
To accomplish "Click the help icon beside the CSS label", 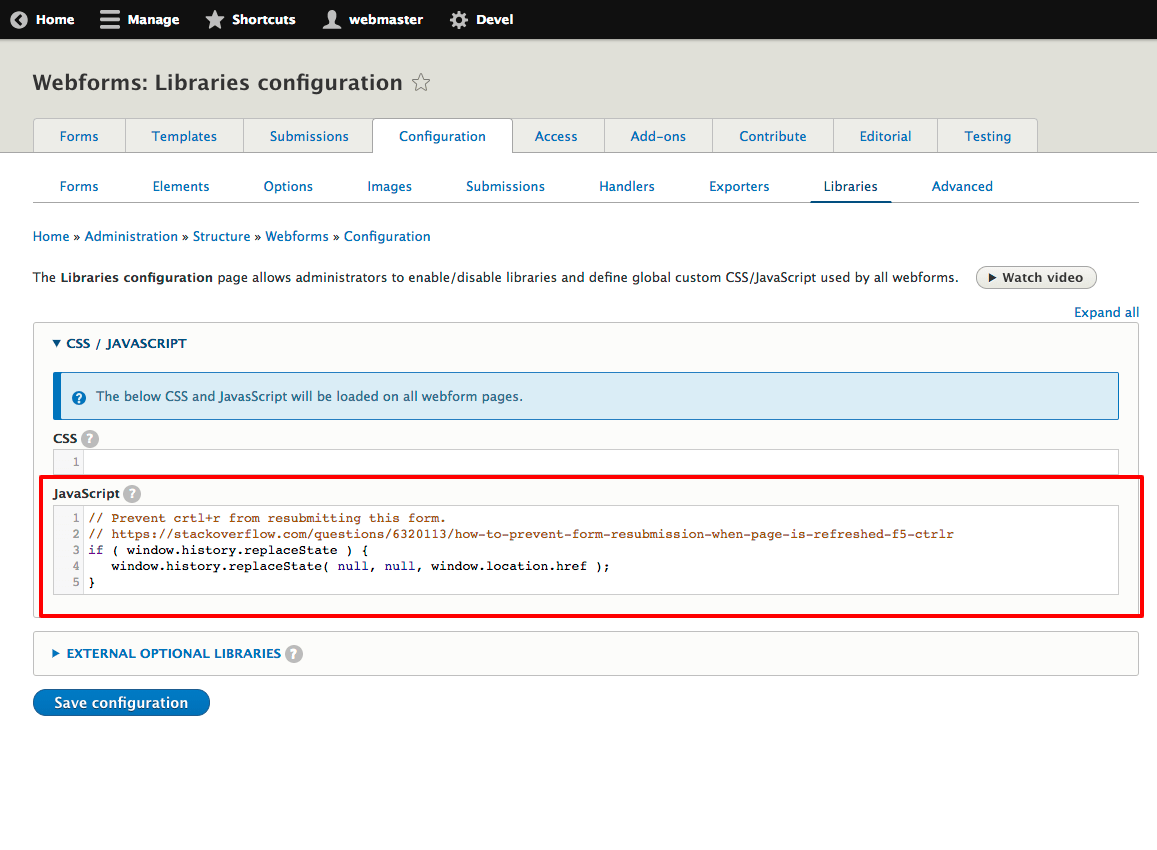I will (x=90, y=438).
